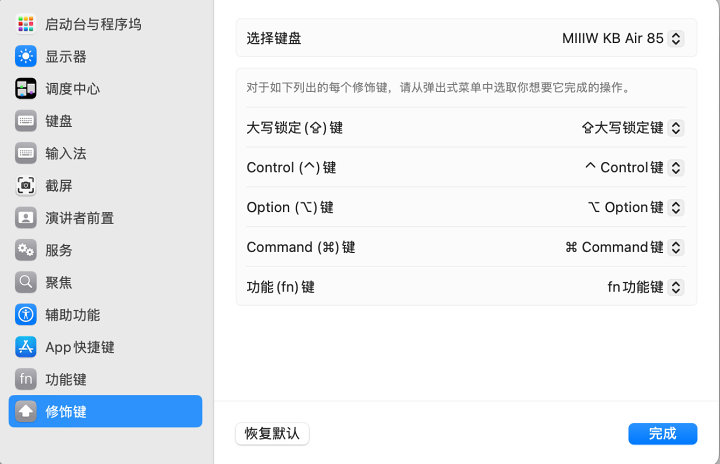Click the blue 完成 button

(x=662, y=433)
